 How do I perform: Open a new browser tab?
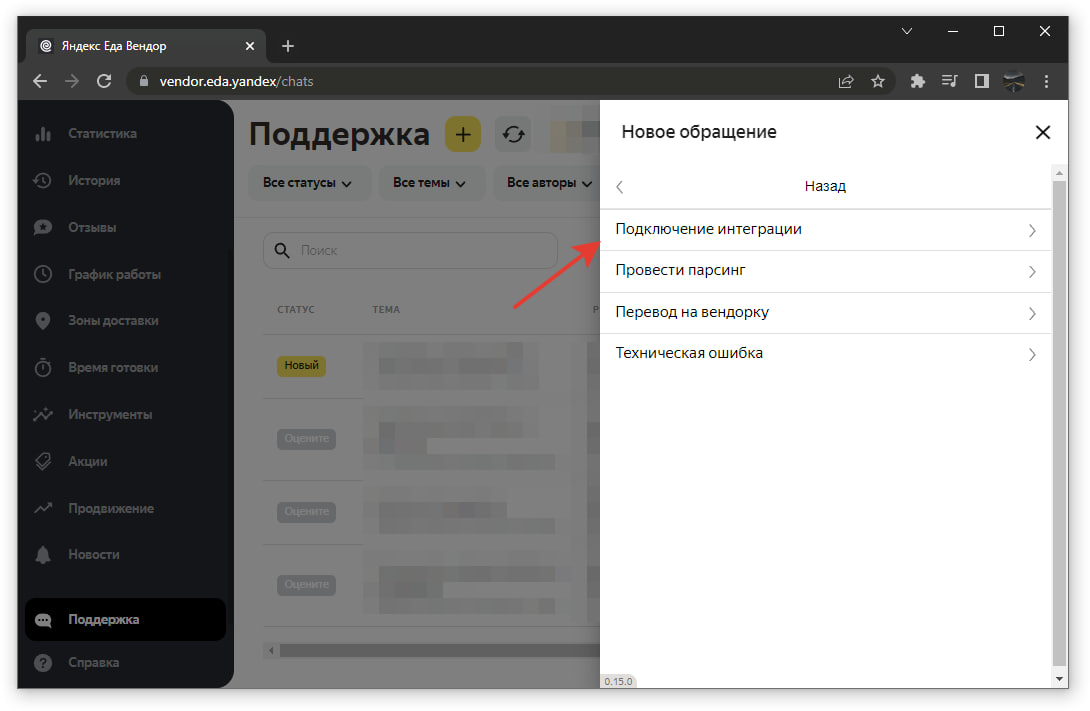[288, 46]
